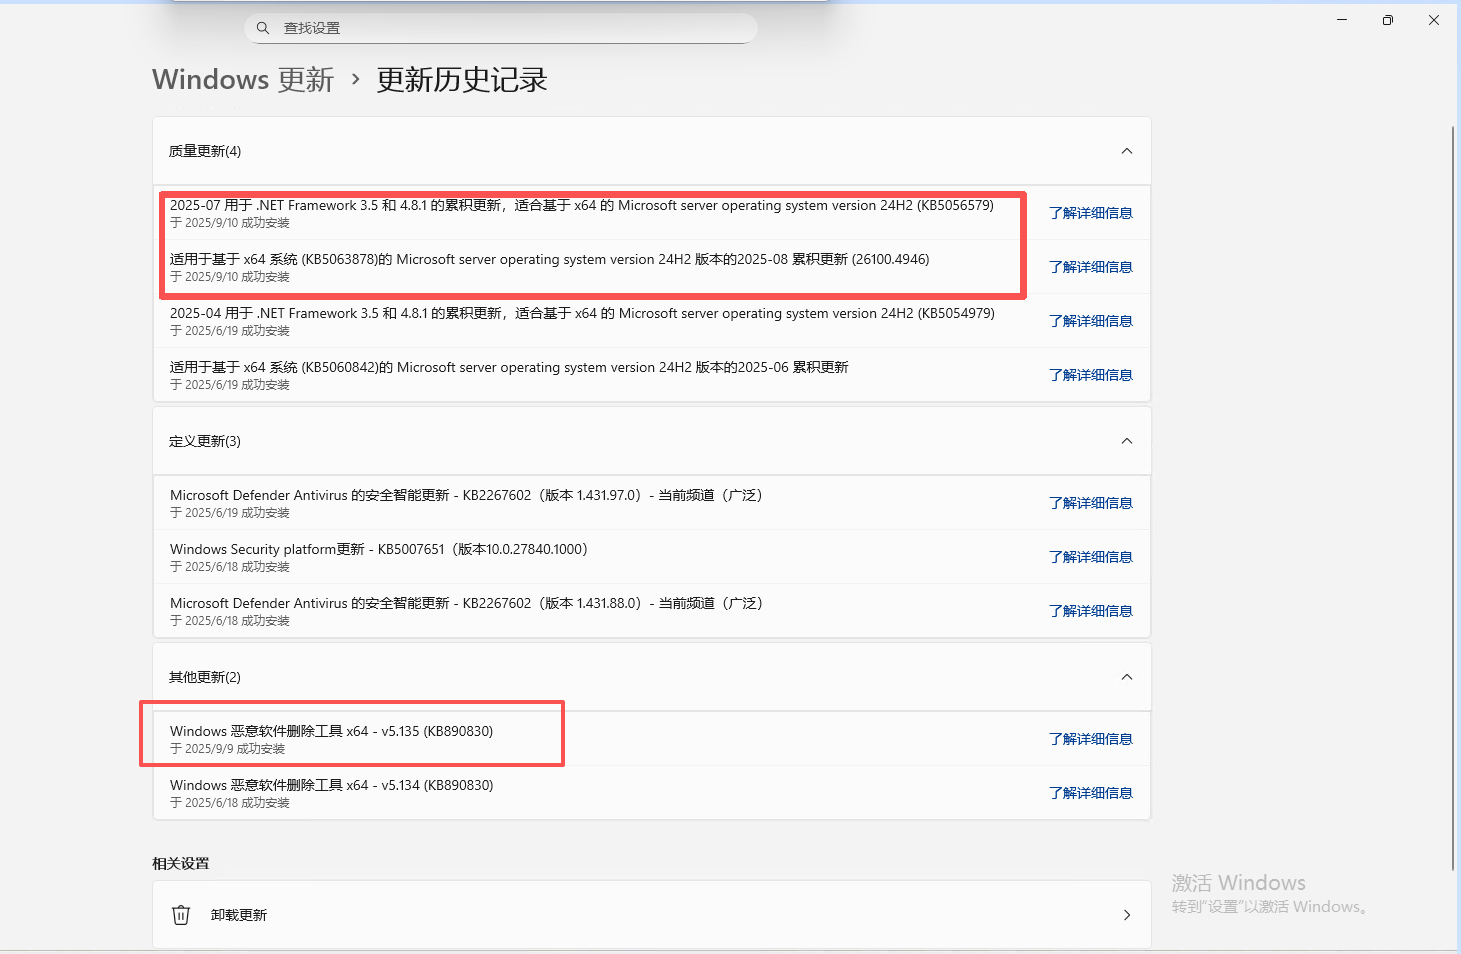
Task: Open 了解详细信息 for KB5063878 cumulative update
Action: click(1091, 266)
